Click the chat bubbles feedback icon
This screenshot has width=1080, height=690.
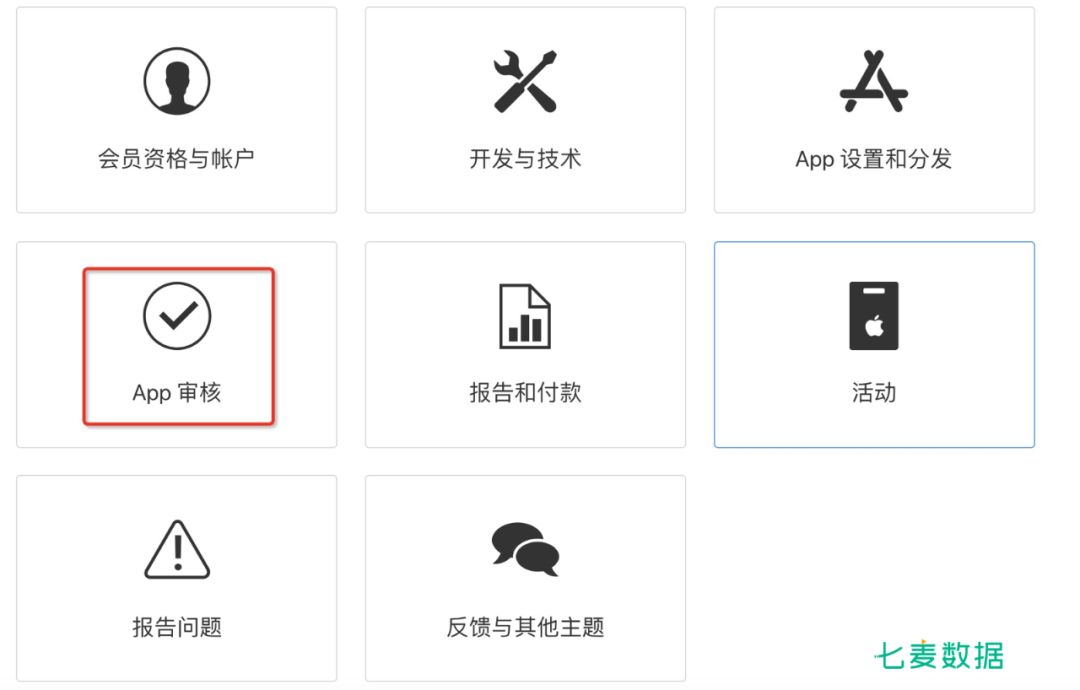525,549
